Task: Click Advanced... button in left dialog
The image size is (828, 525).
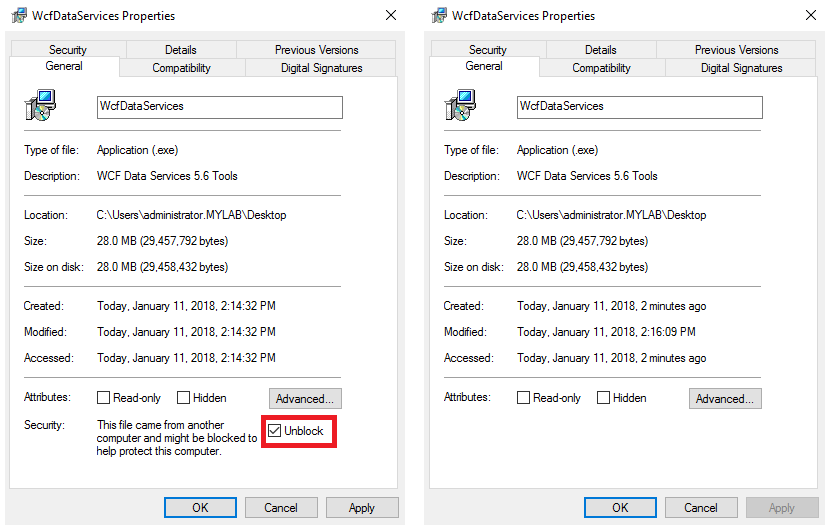Action: pos(305,398)
